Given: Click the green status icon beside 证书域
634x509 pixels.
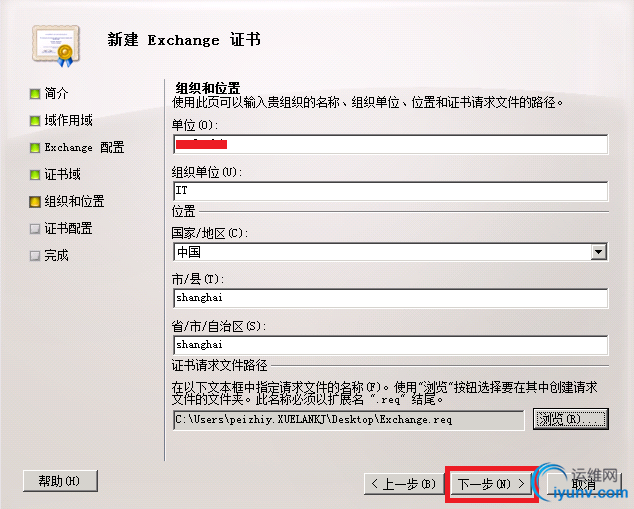Looking at the screenshot, I should click(35, 175).
